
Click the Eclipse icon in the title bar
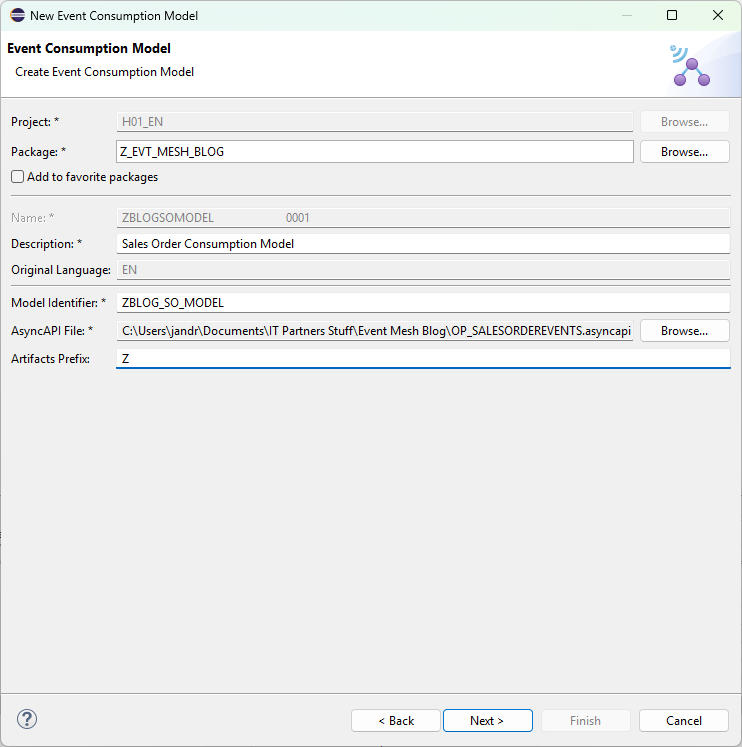point(17,16)
